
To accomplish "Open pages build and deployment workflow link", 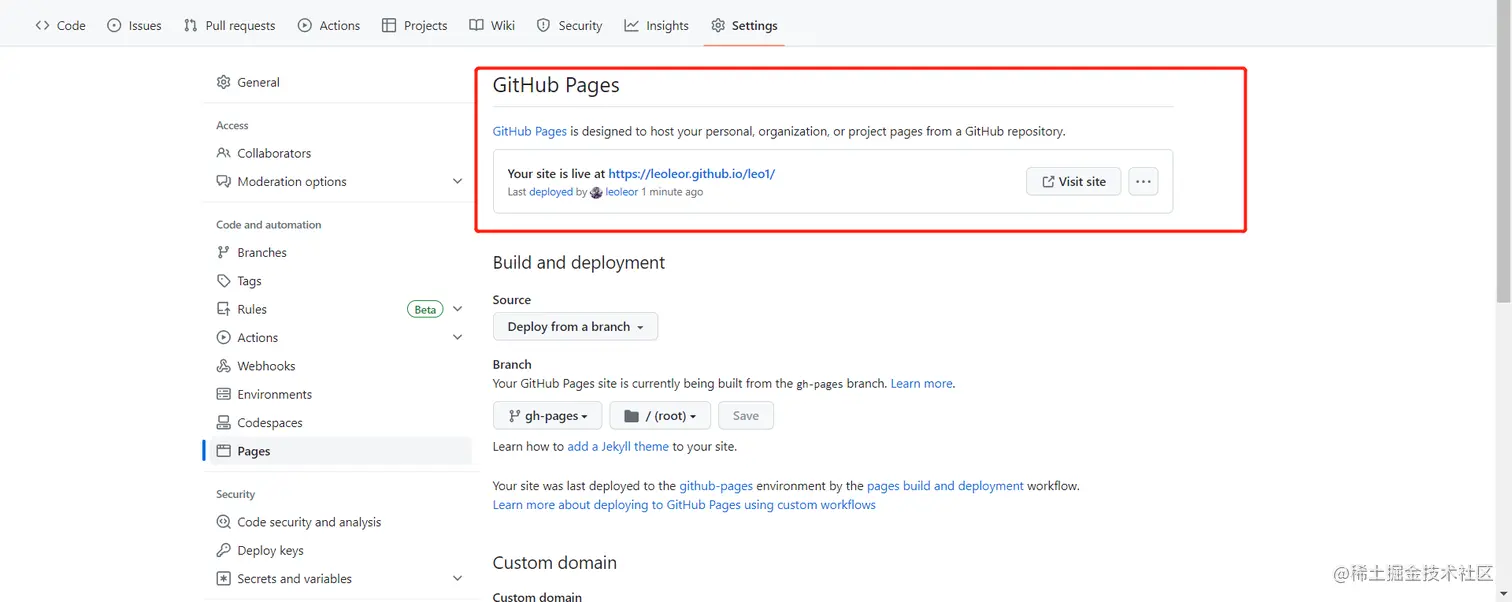I will click(x=945, y=486).
